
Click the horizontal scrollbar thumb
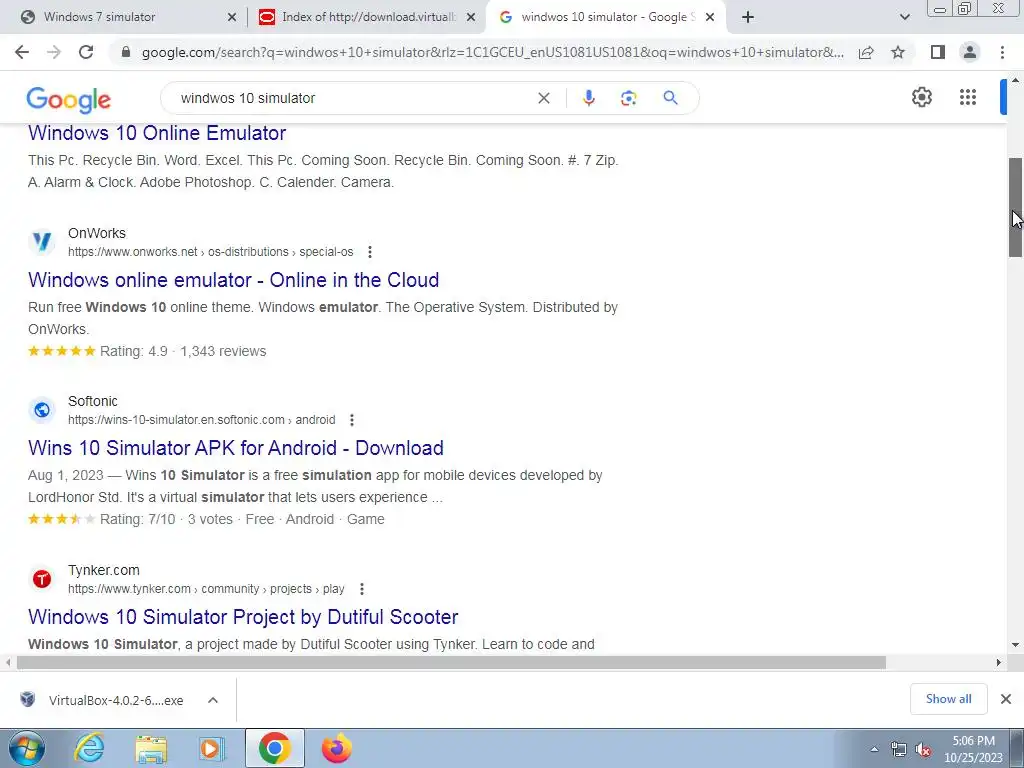coord(451,662)
